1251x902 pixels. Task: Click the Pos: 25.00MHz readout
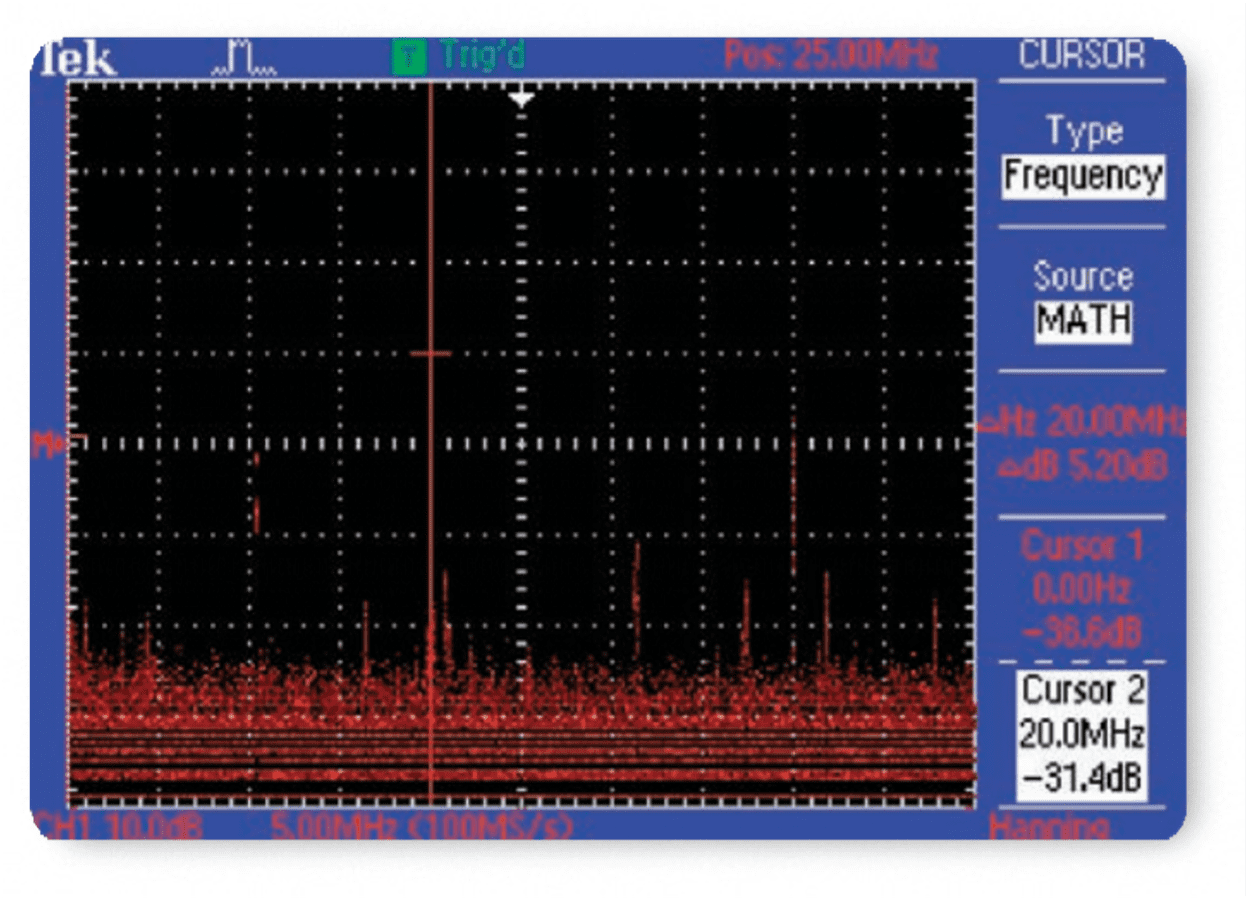pyautogui.click(x=830, y=57)
